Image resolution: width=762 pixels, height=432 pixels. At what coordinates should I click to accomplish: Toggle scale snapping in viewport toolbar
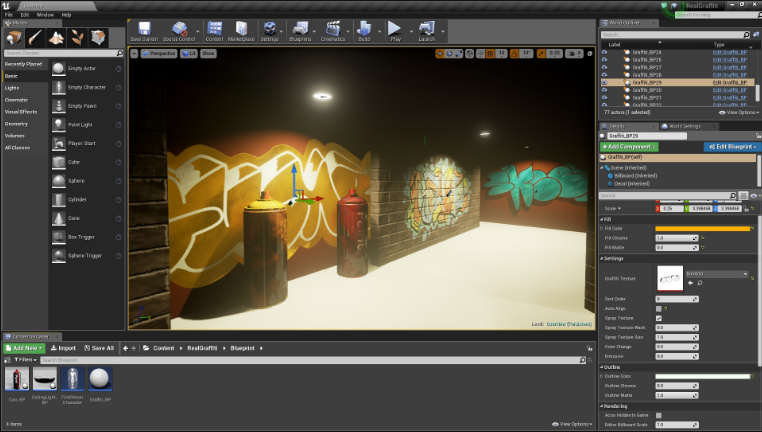pyautogui.click(x=541, y=53)
